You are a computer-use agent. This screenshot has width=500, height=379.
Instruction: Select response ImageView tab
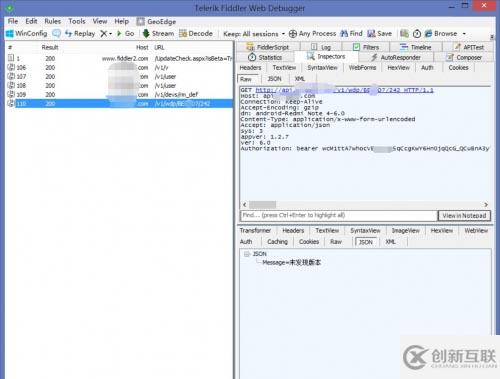pyautogui.click(x=406, y=230)
